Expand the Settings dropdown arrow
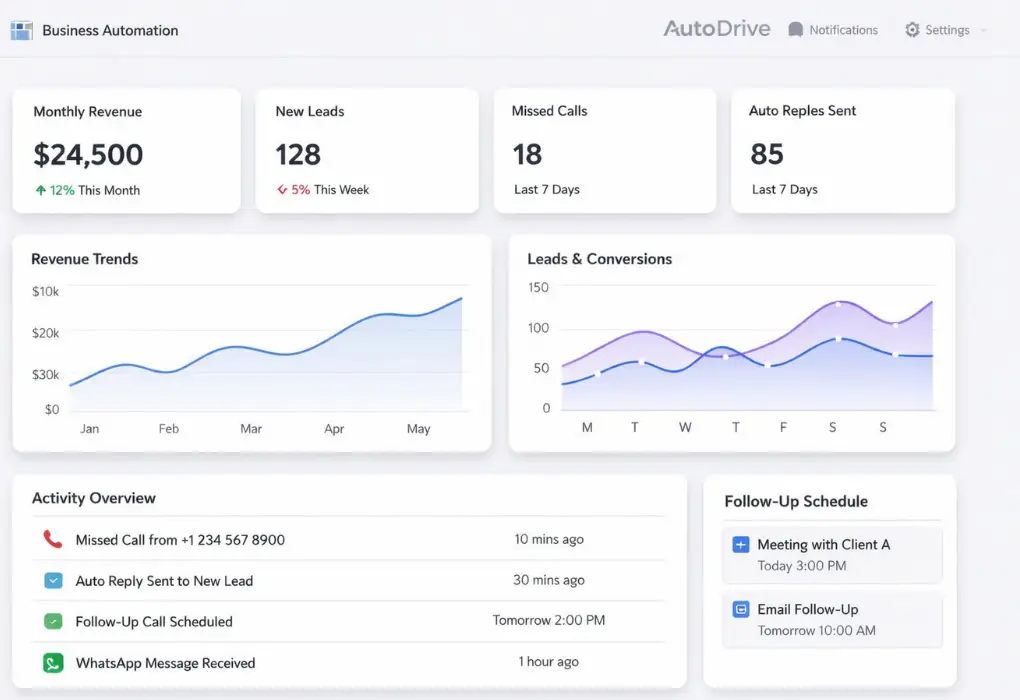This screenshot has width=1020, height=700. point(983,31)
